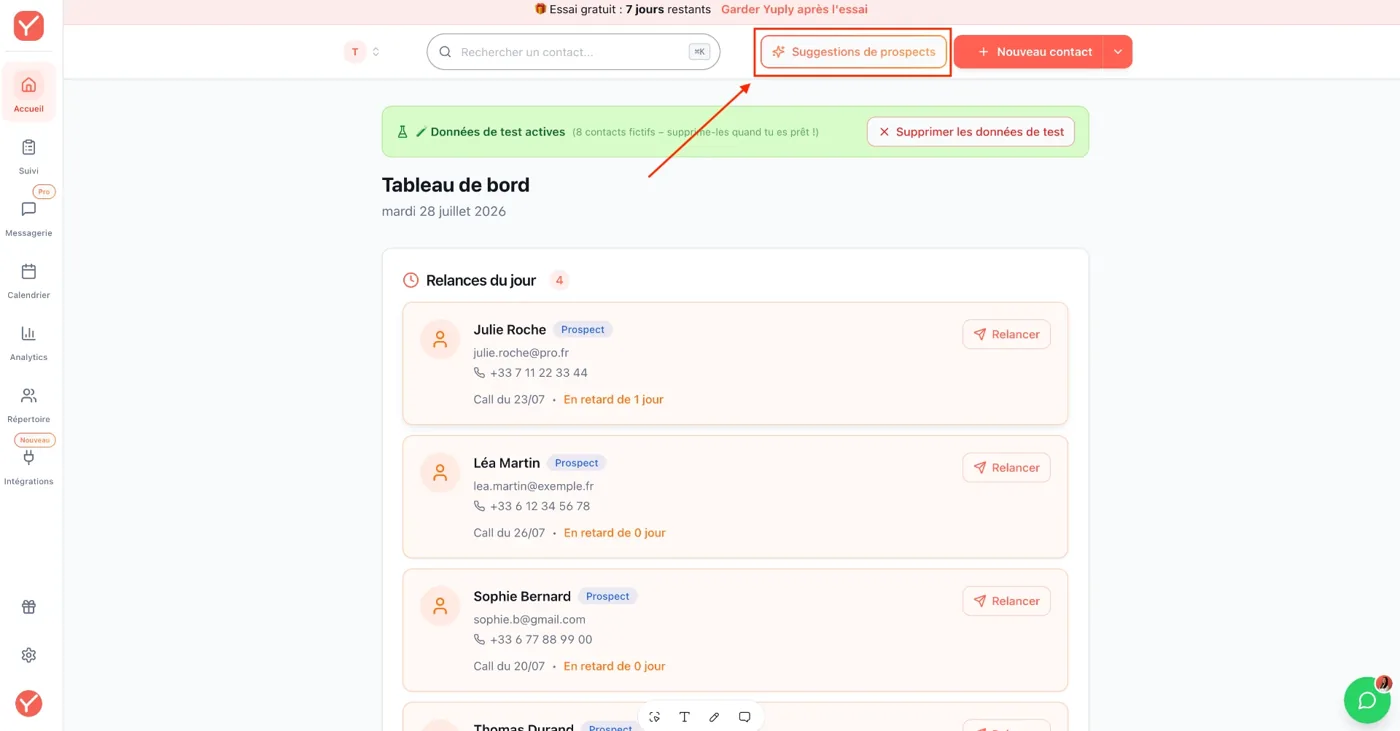Click Prospect tag on Sophie Bernard
The height and width of the screenshot is (731, 1400).
tap(608, 596)
